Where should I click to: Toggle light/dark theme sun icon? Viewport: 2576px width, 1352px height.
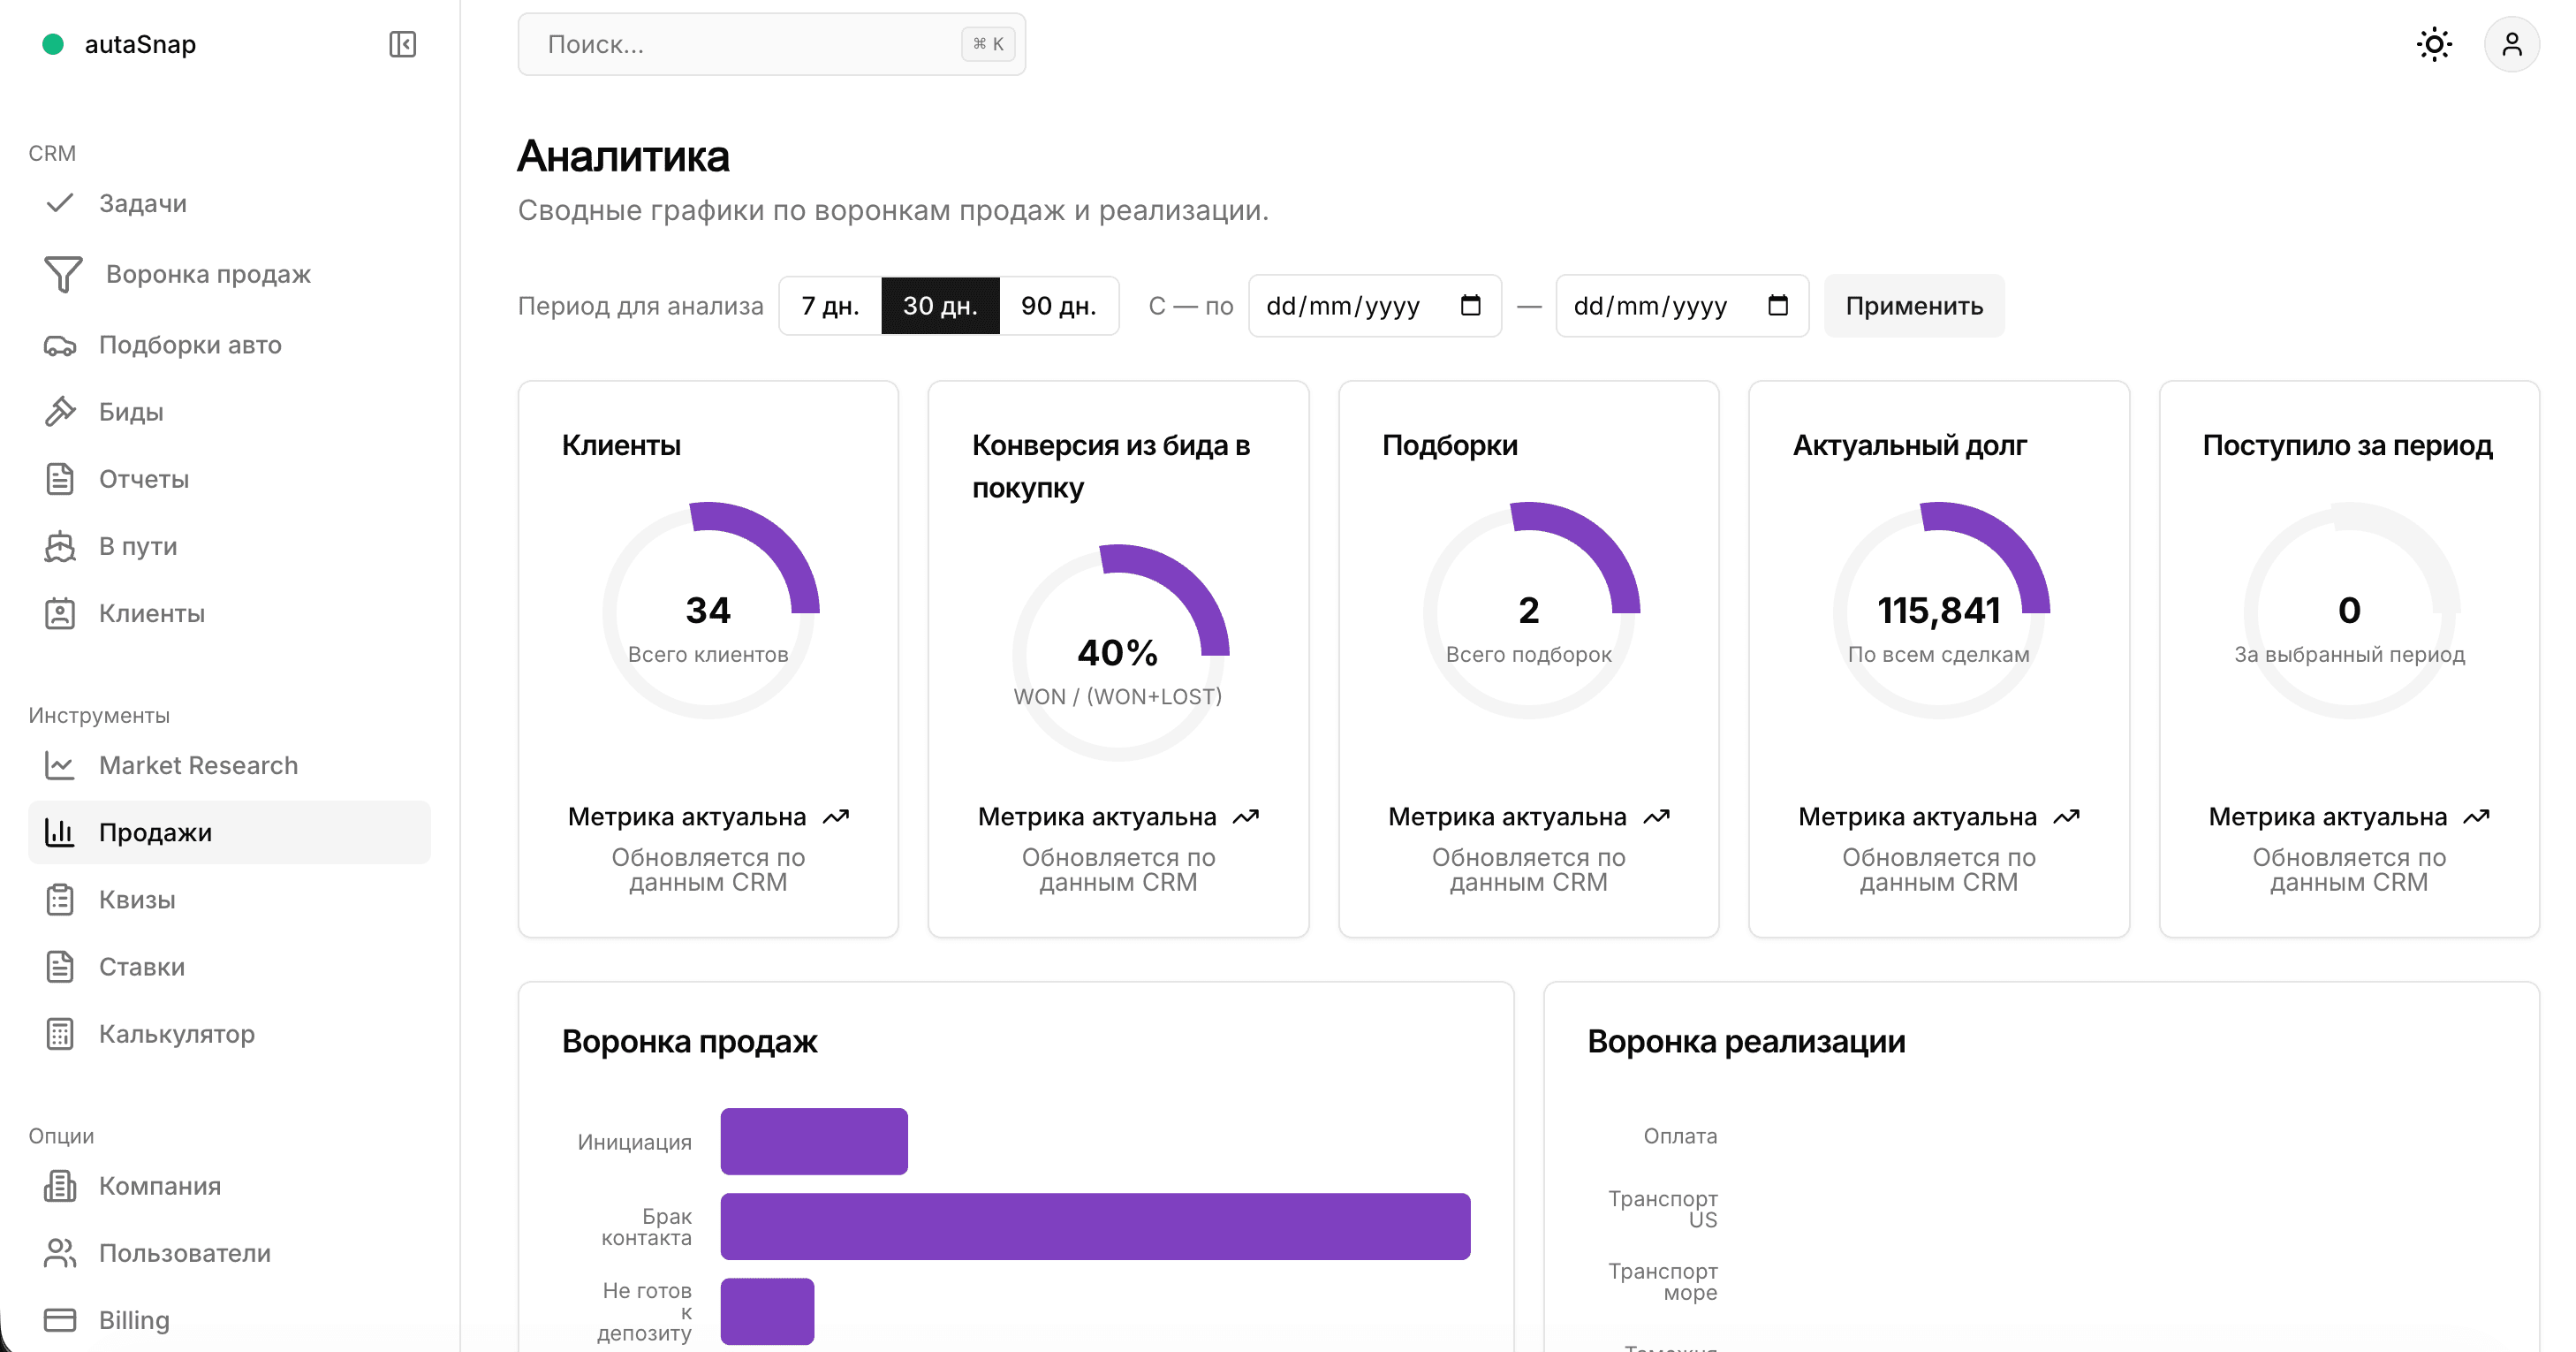point(2434,44)
